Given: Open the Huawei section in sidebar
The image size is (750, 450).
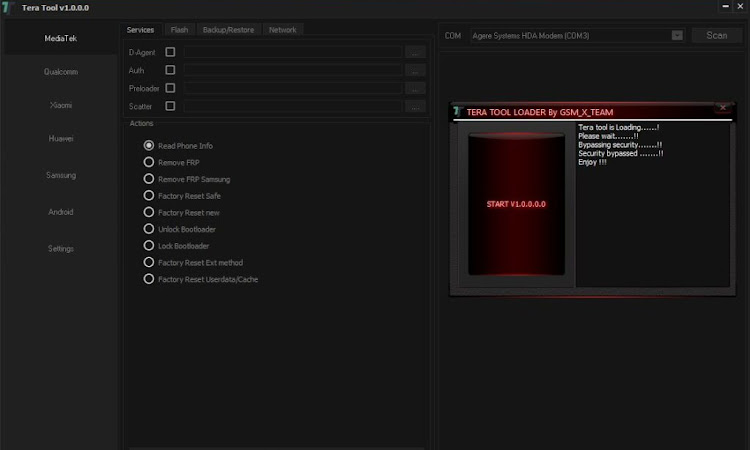Looking at the screenshot, I should click(60, 139).
